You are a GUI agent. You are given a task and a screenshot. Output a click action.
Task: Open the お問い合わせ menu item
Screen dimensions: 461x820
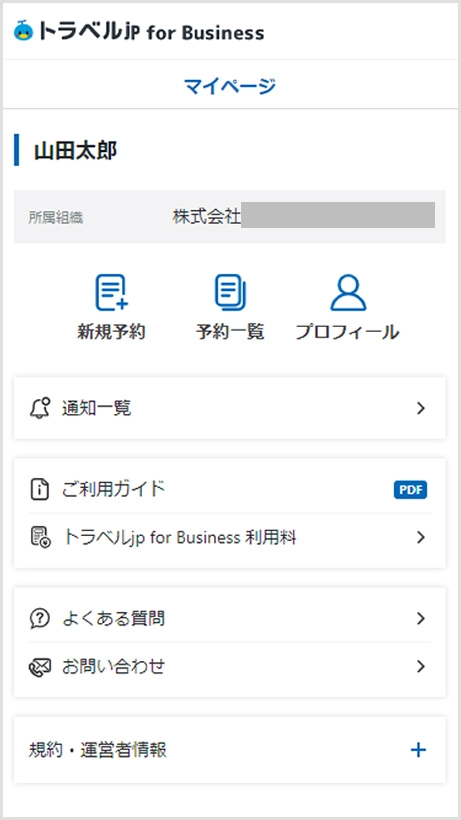[229, 667]
